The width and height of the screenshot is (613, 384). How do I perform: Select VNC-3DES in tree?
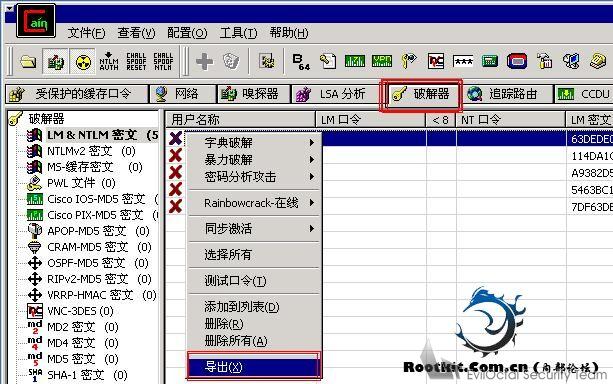[80, 311]
